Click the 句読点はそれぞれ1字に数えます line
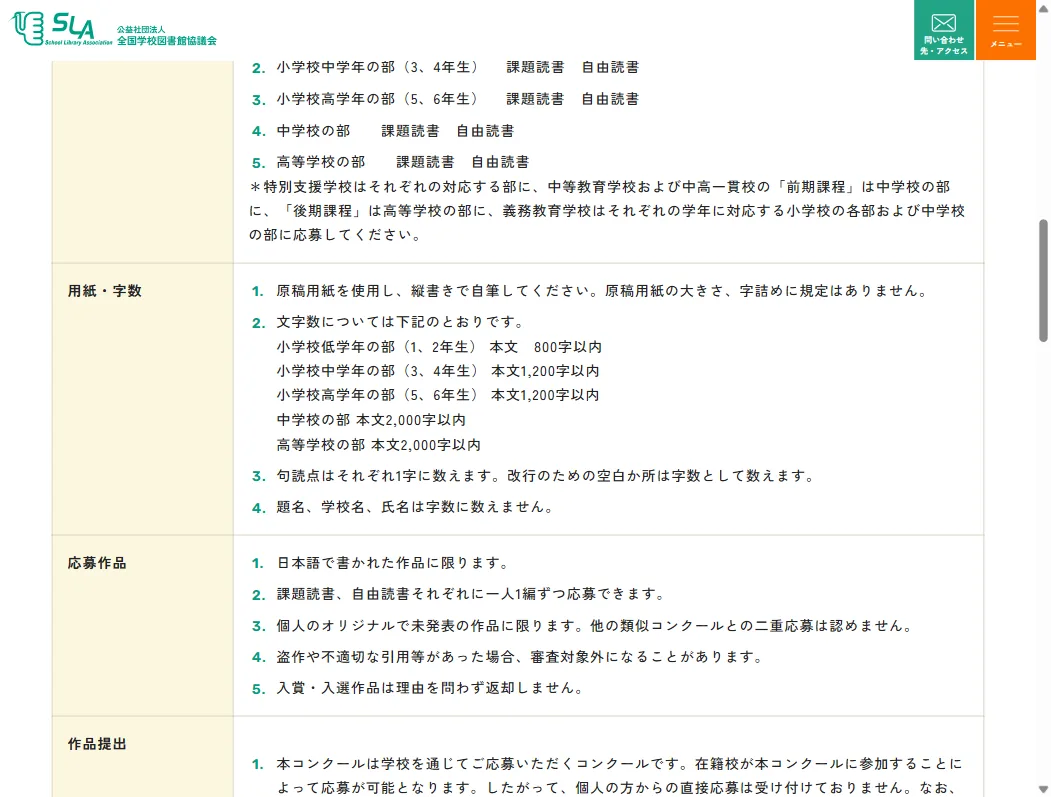Screen dimensions: 1051x797 pyautogui.click(x=546, y=476)
